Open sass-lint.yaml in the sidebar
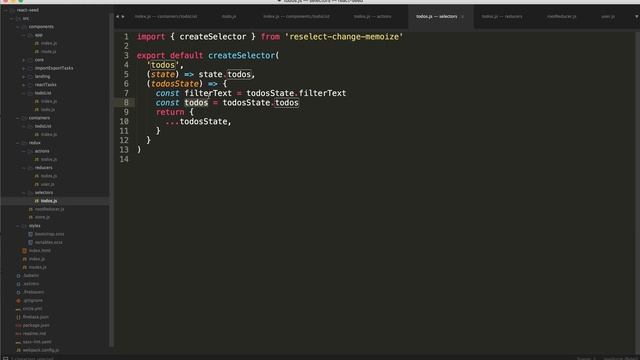Viewport: 640px width, 360px height. (37, 342)
